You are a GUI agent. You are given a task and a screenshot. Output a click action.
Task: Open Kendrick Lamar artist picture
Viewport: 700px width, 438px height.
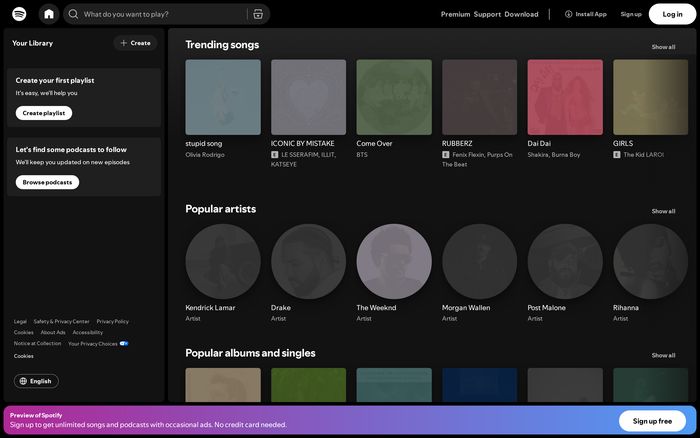[x=223, y=261]
